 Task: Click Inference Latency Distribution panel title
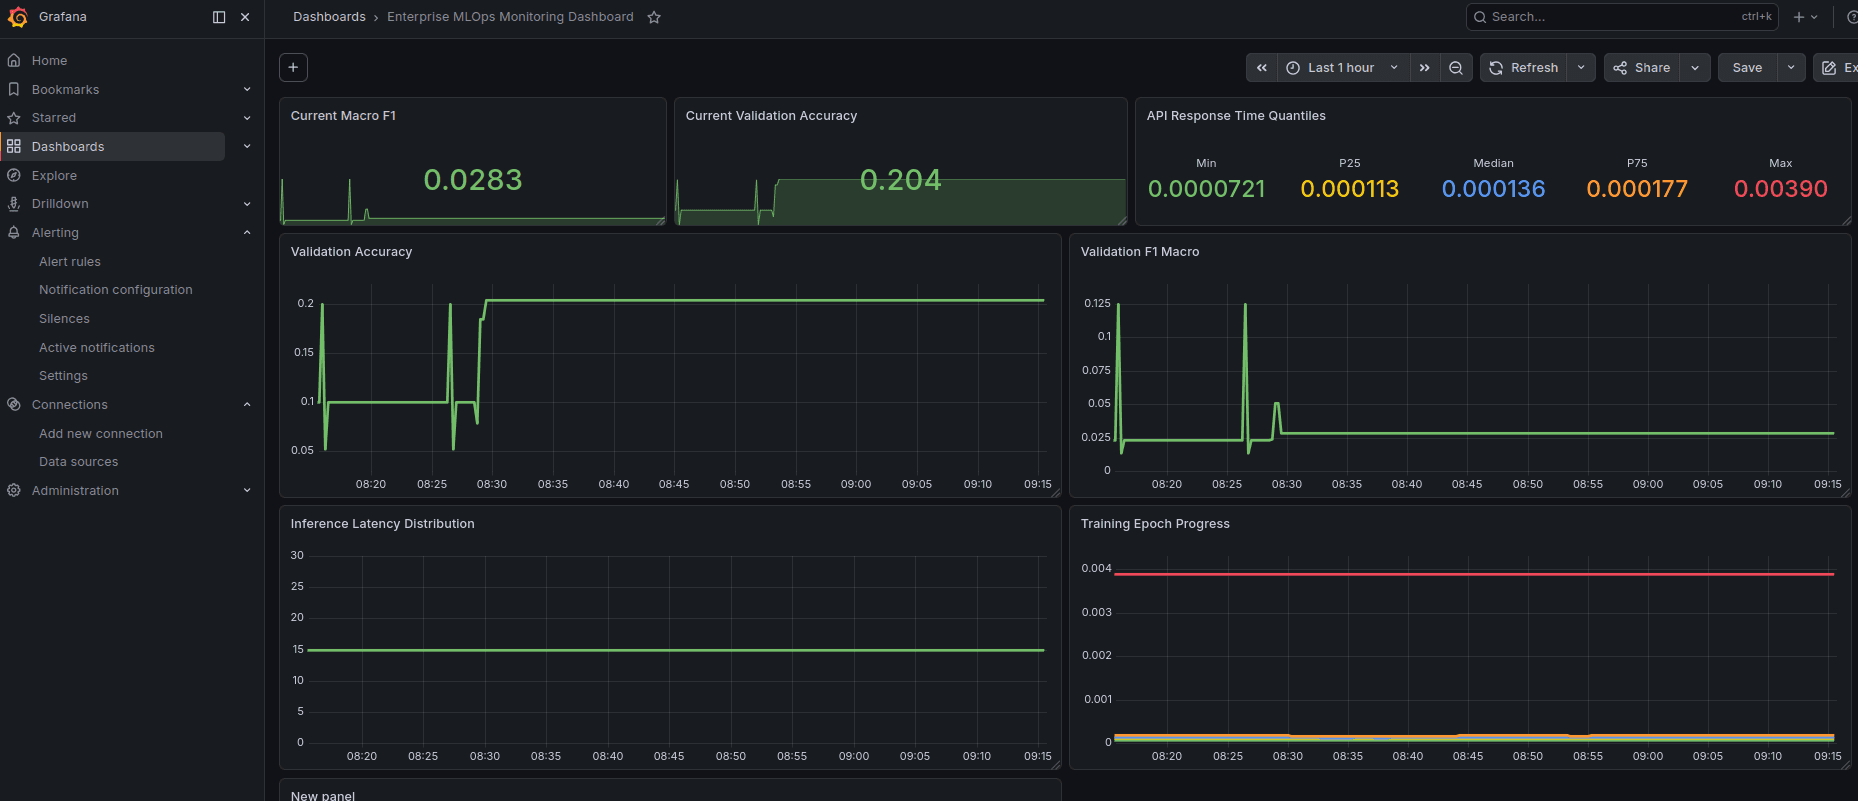click(382, 524)
